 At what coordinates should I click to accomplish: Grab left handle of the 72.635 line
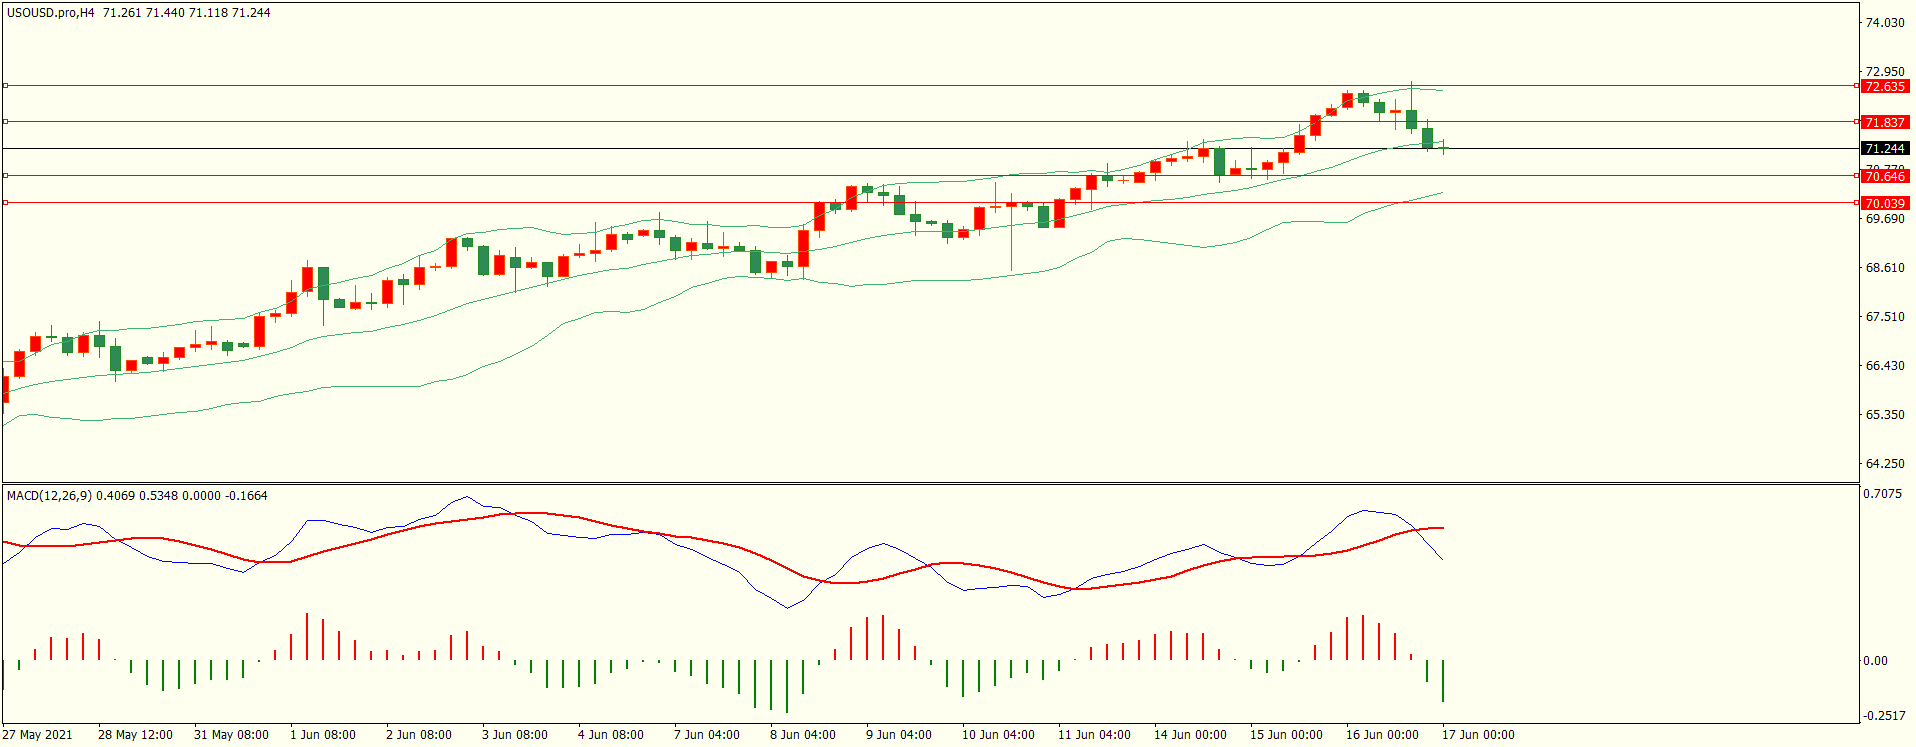coord(6,86)
